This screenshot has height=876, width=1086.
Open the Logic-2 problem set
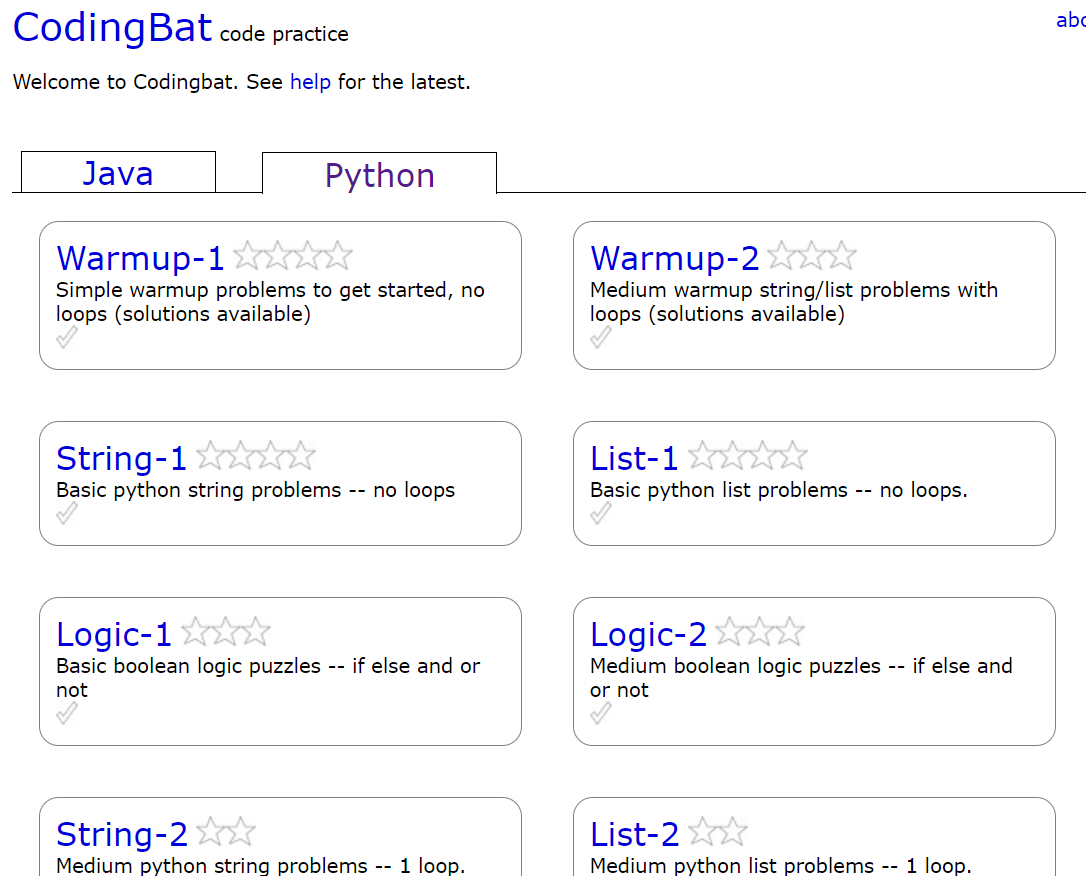649,632
